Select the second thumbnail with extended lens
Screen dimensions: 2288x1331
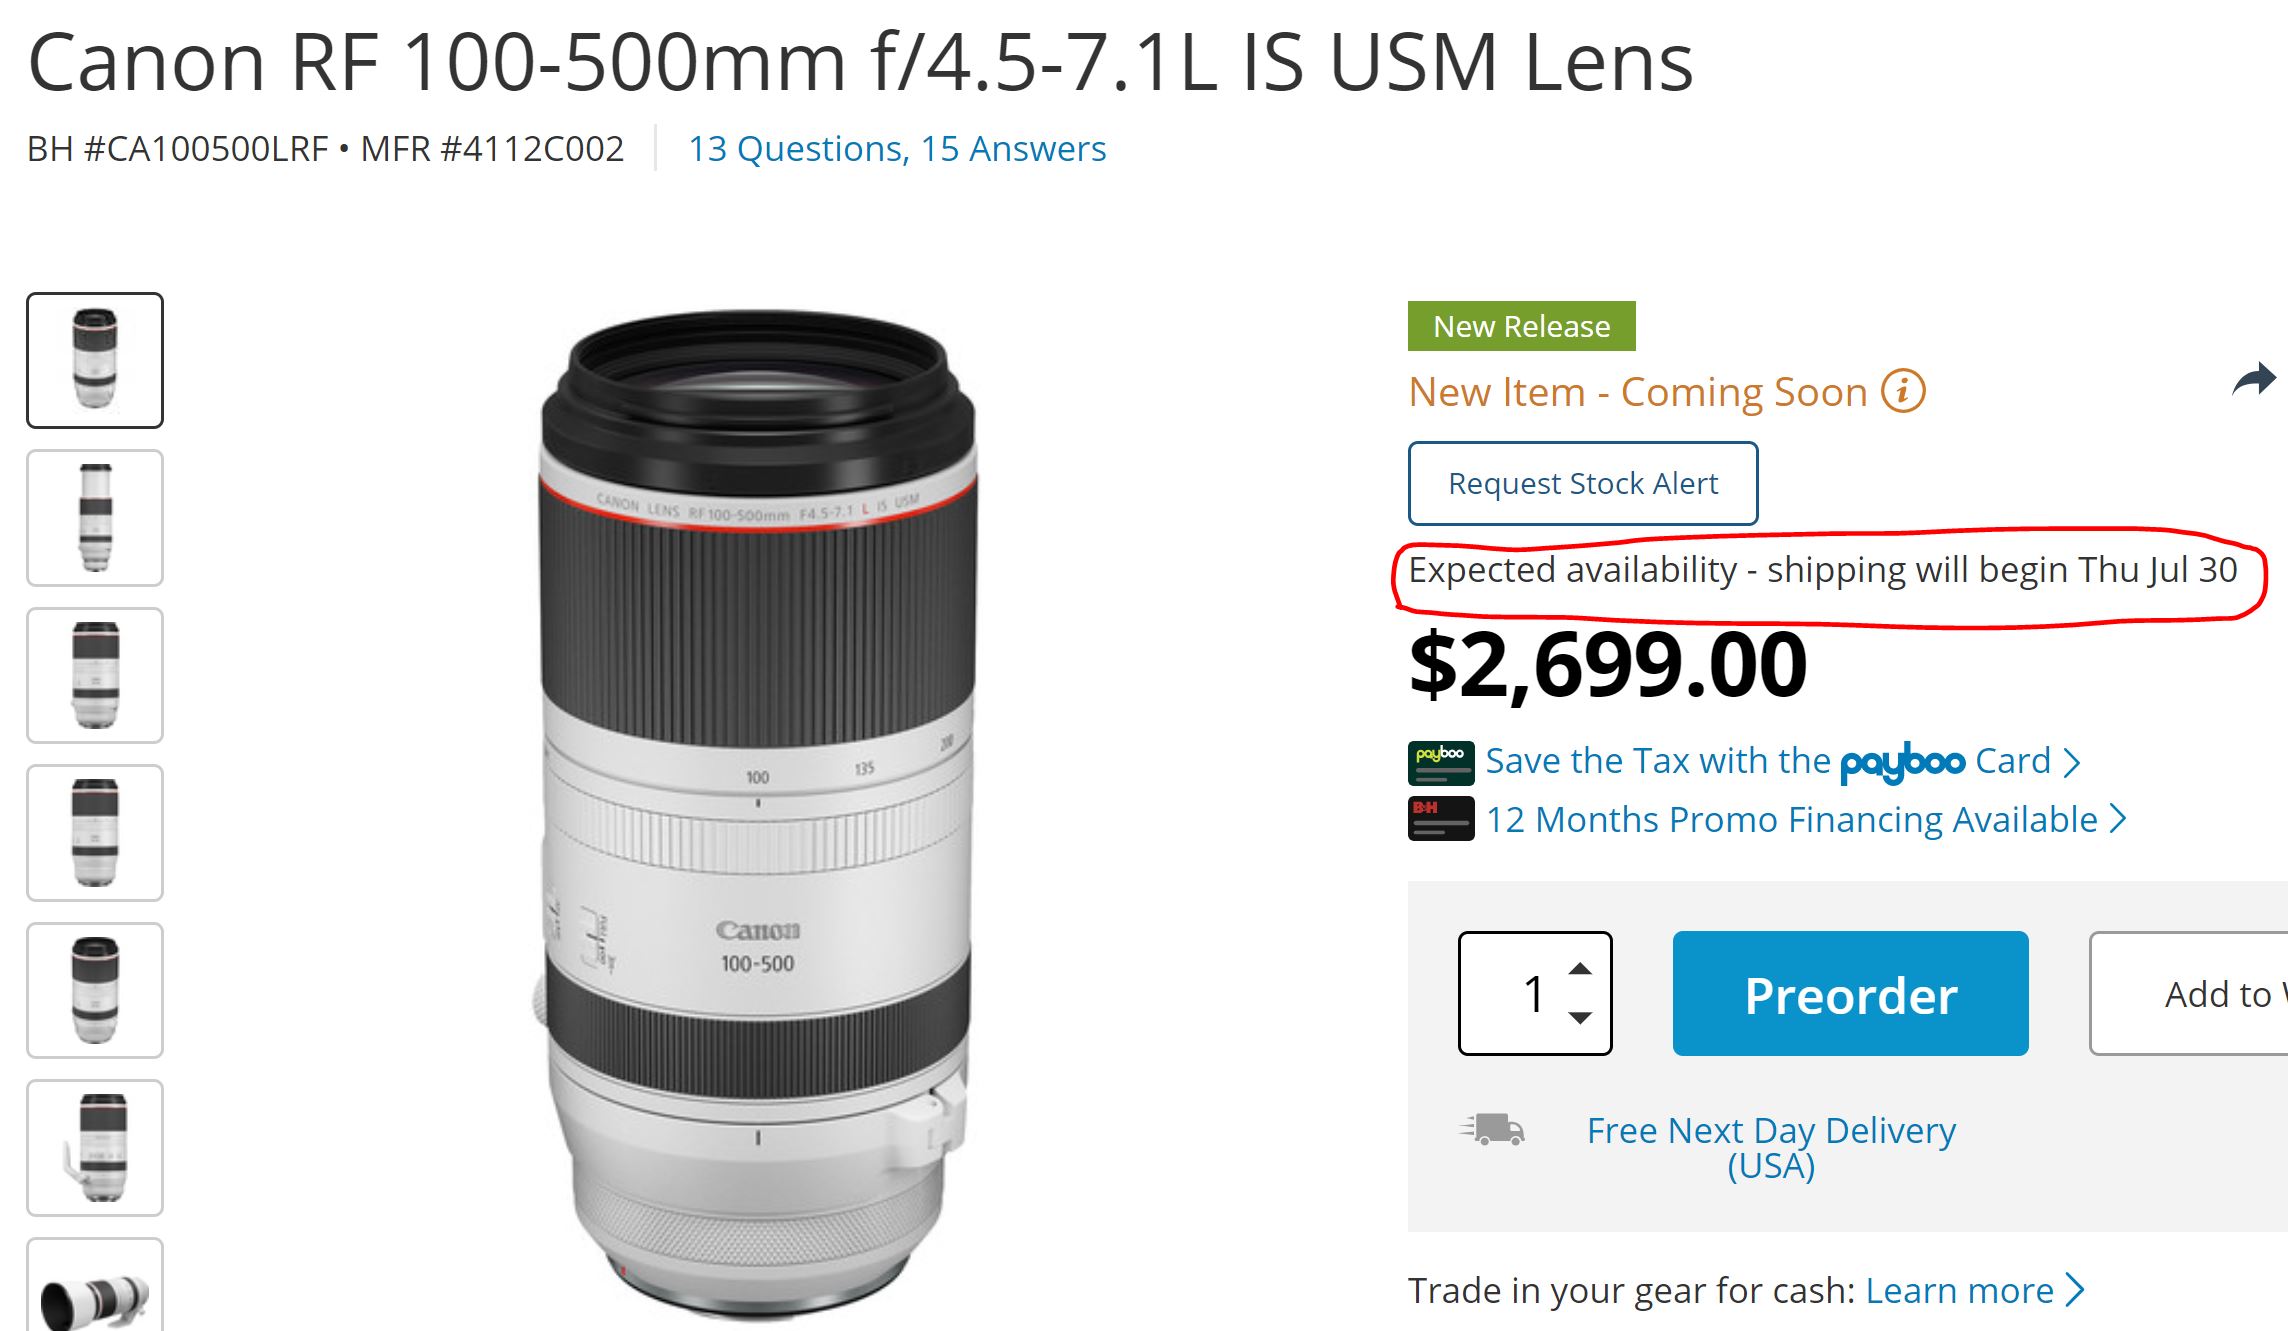[x=95, y=517]
